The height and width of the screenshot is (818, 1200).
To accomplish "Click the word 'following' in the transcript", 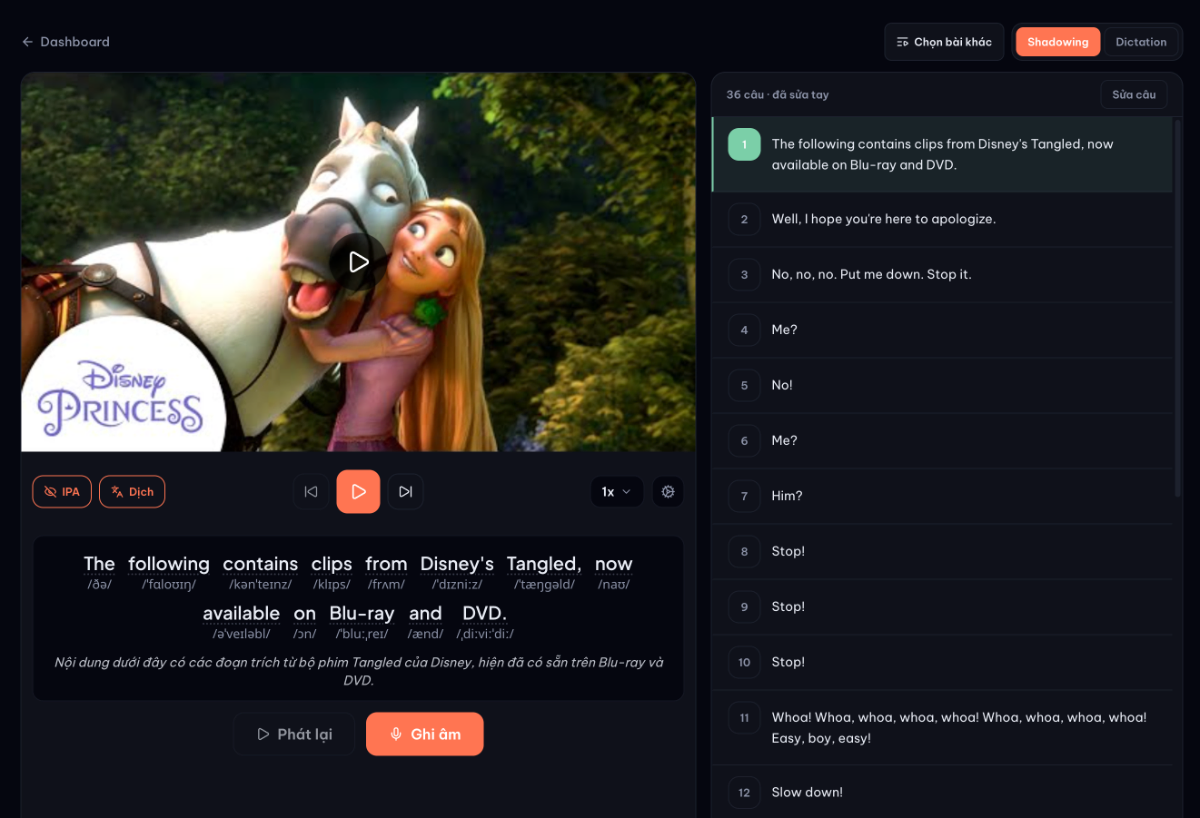I will [169, 564].
